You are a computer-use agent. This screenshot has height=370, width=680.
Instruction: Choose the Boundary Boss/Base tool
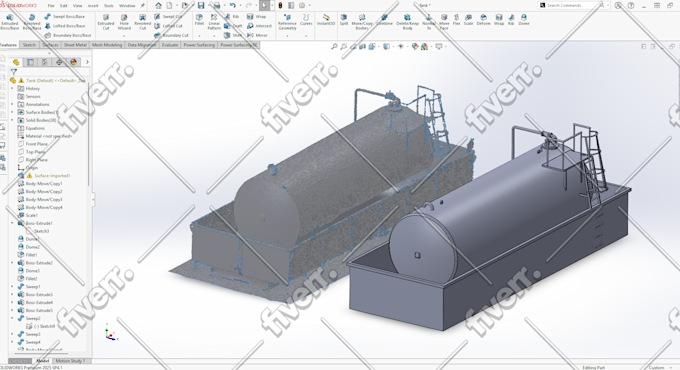tap(68, 35)
